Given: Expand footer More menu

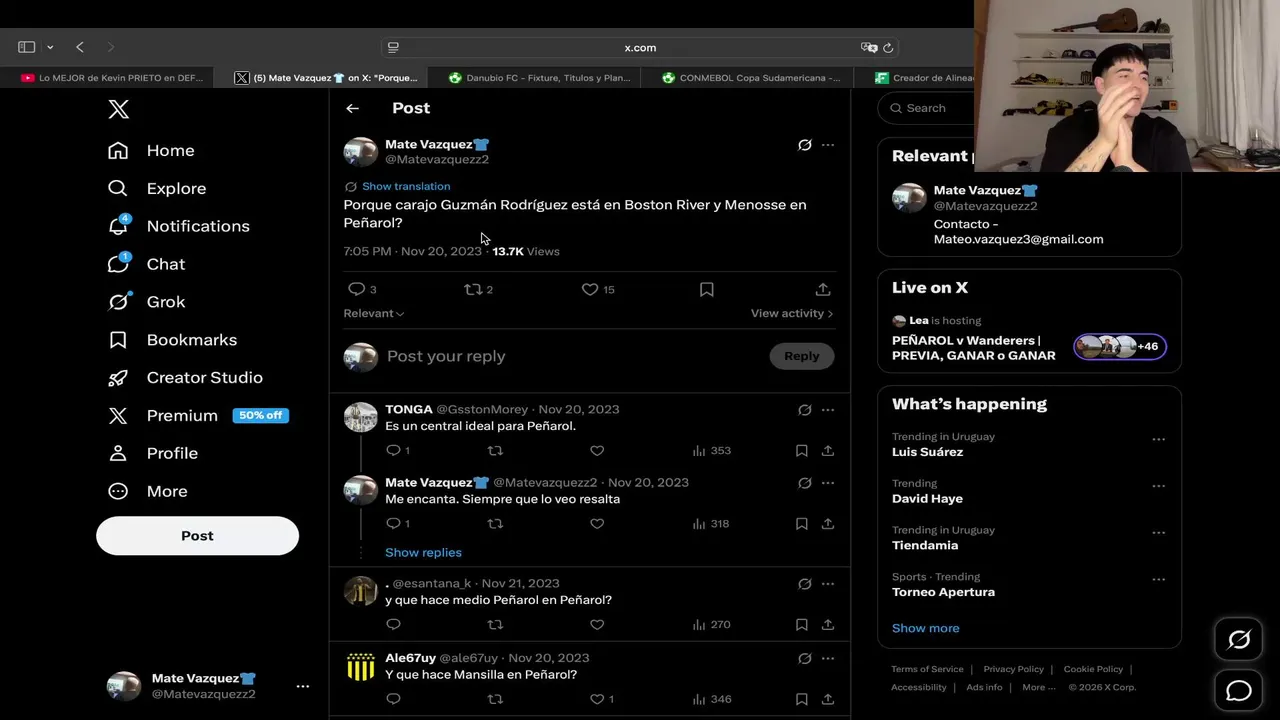Looking at the screenshot, I should 1038,687.
